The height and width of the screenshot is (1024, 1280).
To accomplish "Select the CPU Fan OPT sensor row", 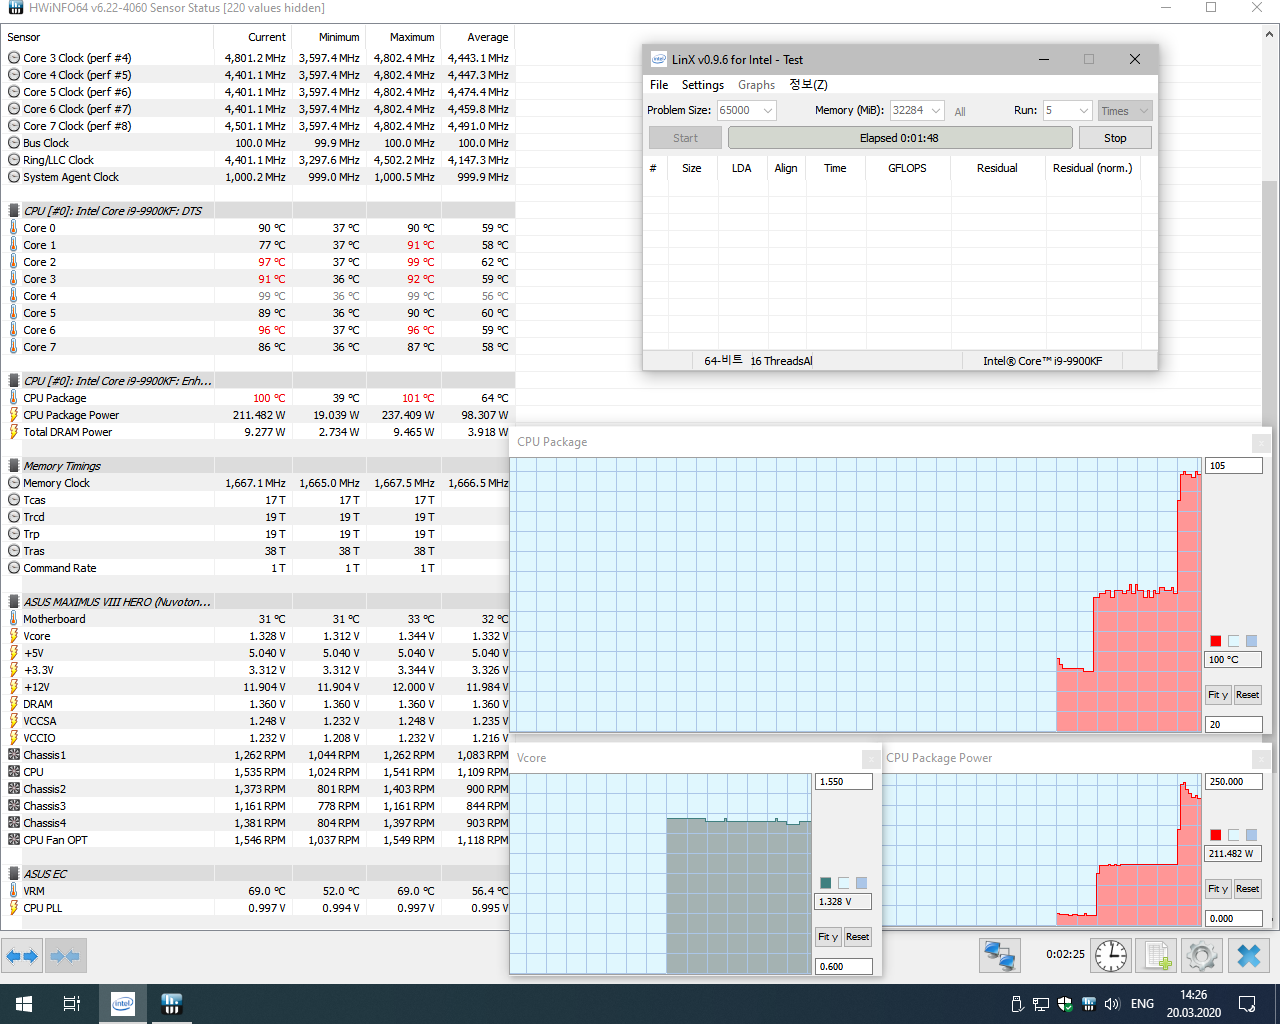I will pyautogui.click(x=258, y=840).
